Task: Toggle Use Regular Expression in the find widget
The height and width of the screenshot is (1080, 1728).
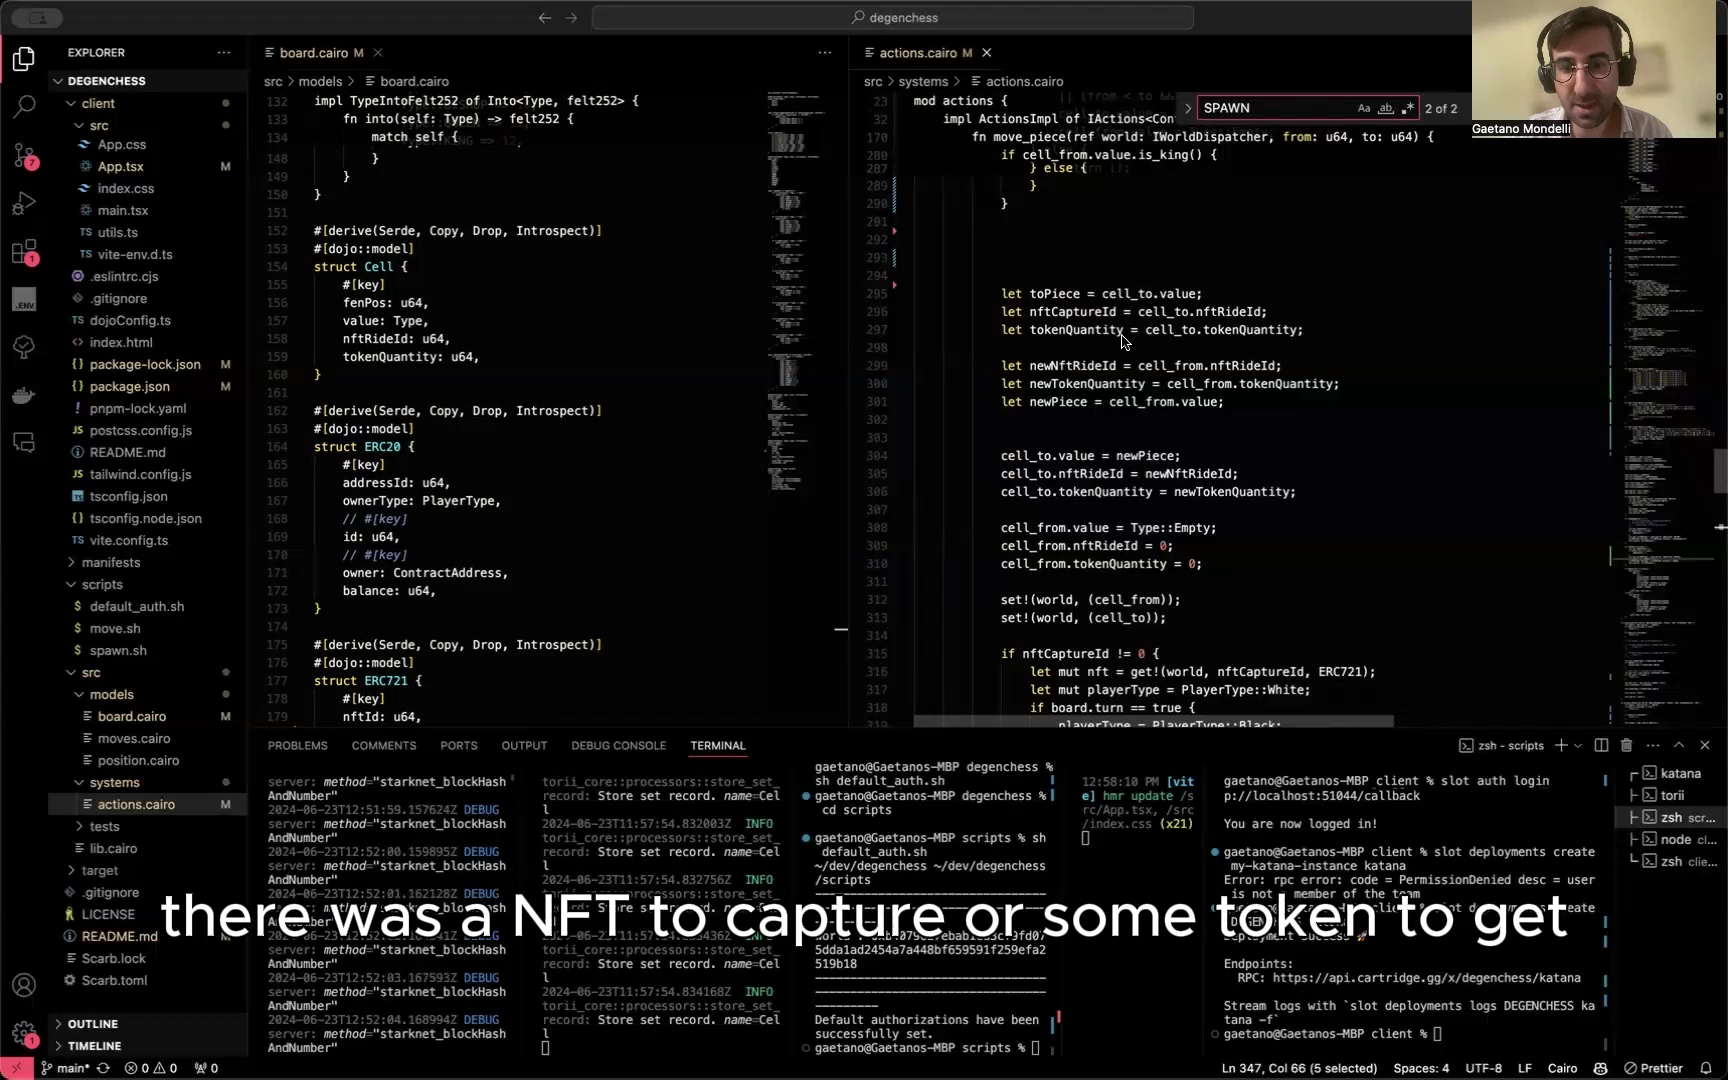Action: 1408,108
